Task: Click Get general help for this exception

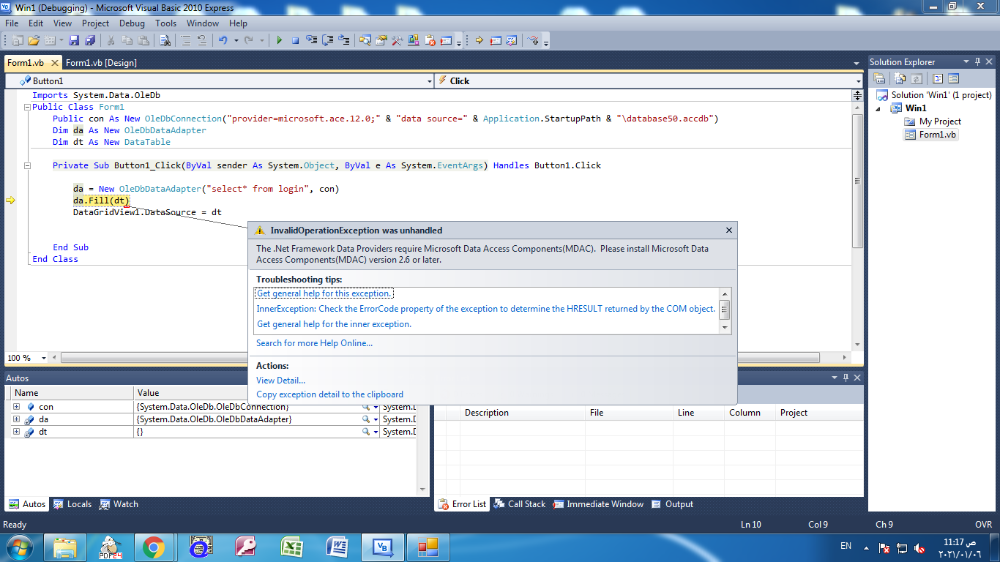Action: point(324,293)
